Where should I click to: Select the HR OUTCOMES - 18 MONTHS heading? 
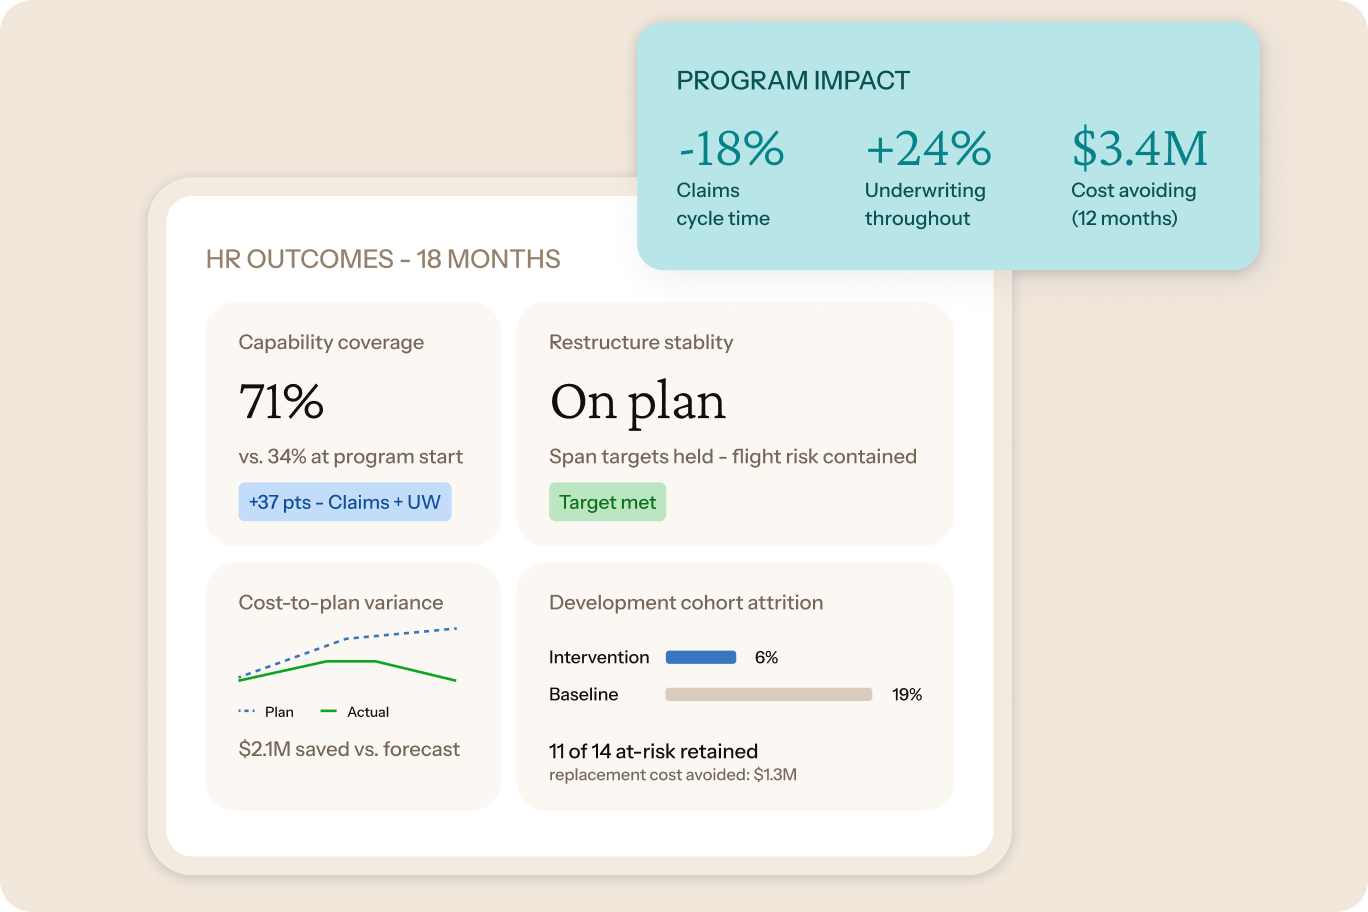(383, 259)
